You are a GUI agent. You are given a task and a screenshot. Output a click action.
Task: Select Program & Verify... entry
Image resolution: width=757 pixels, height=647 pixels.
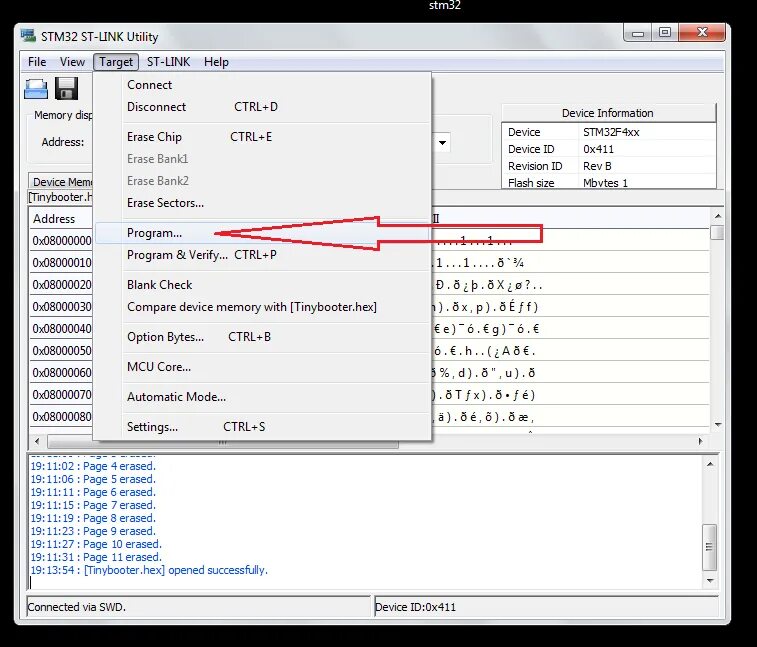pyautogui.click(x=263, y=254)
